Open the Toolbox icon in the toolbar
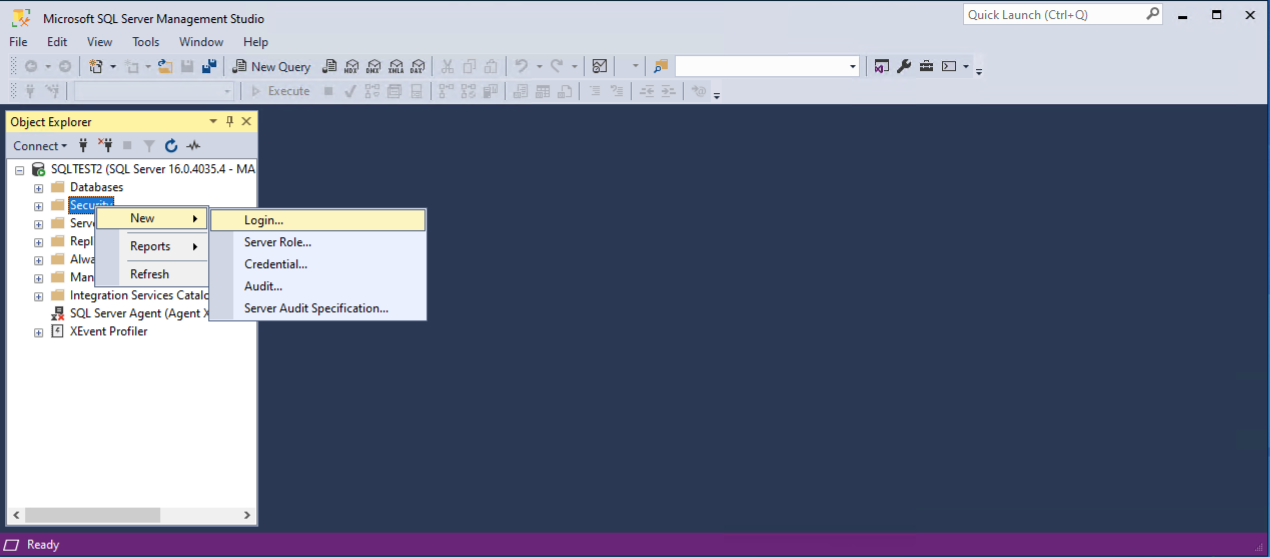The height and width of the screenshot is (557, 1270). click(926, 66)
